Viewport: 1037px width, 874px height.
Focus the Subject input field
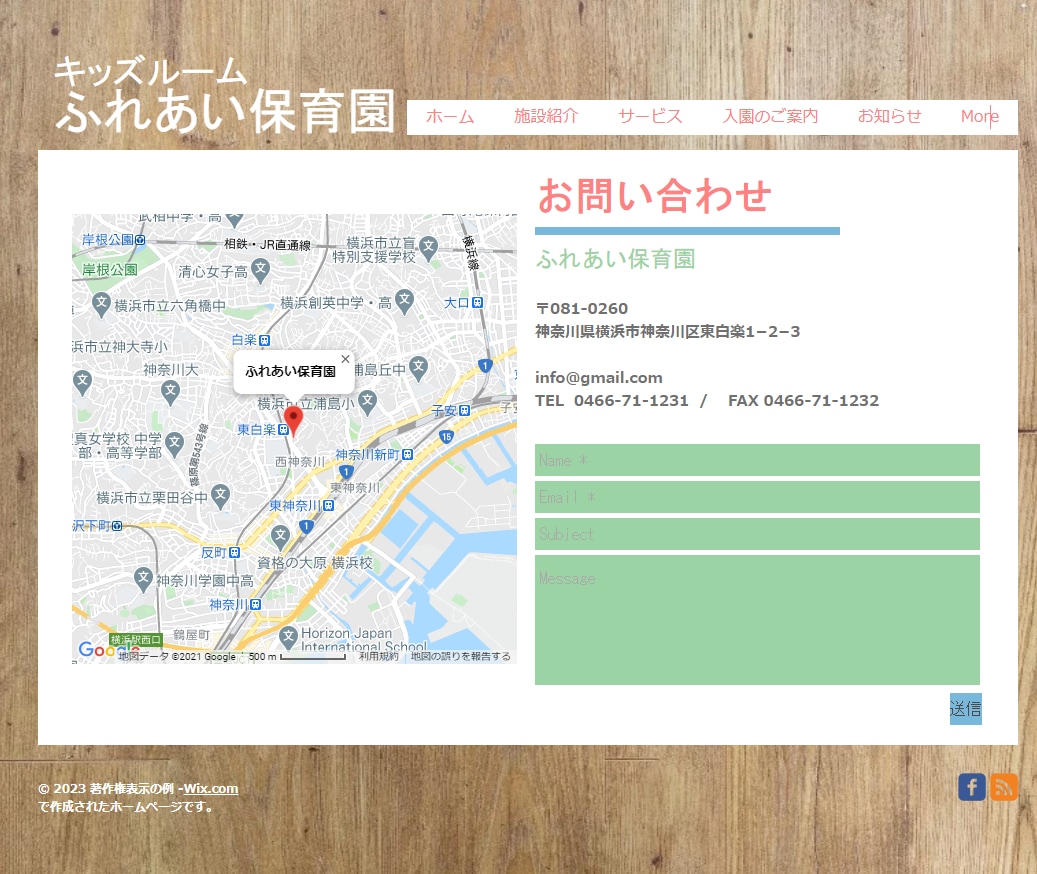pos(757,534)
